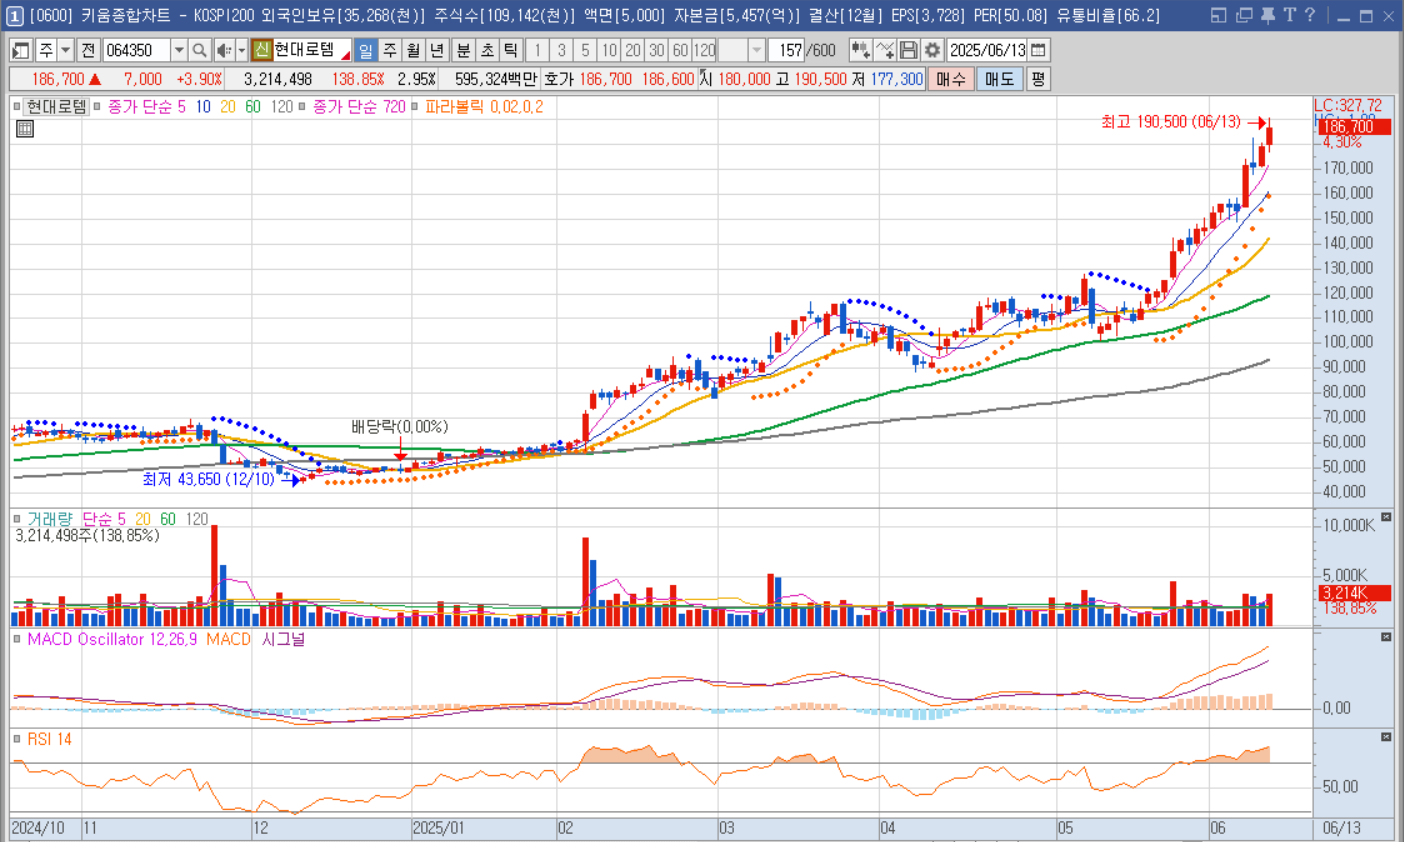Toggle the left sidebar panel icon

pos(20,50)
